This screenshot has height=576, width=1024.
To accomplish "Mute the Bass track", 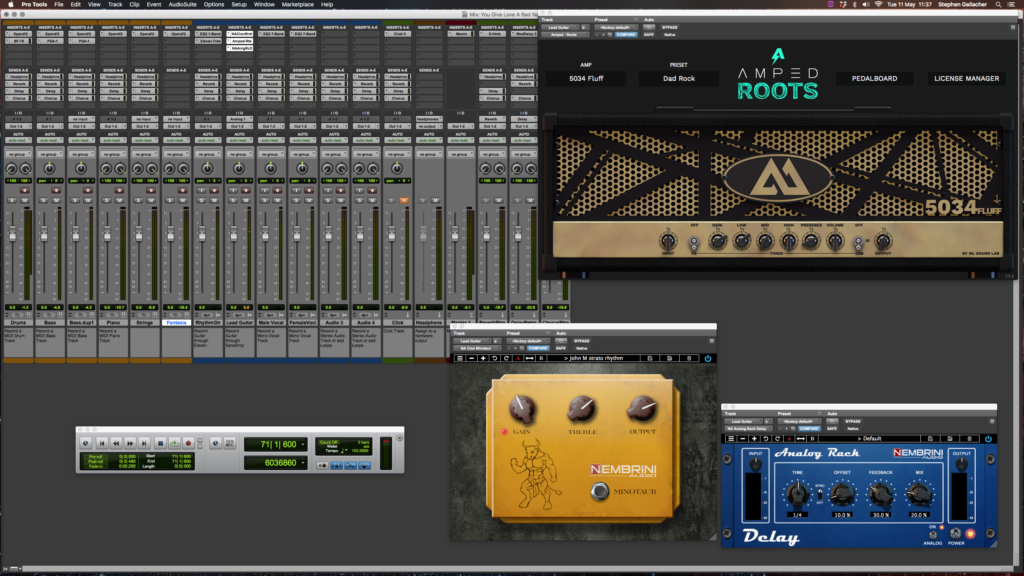I will pyautogui.click(x=56, y=200).
